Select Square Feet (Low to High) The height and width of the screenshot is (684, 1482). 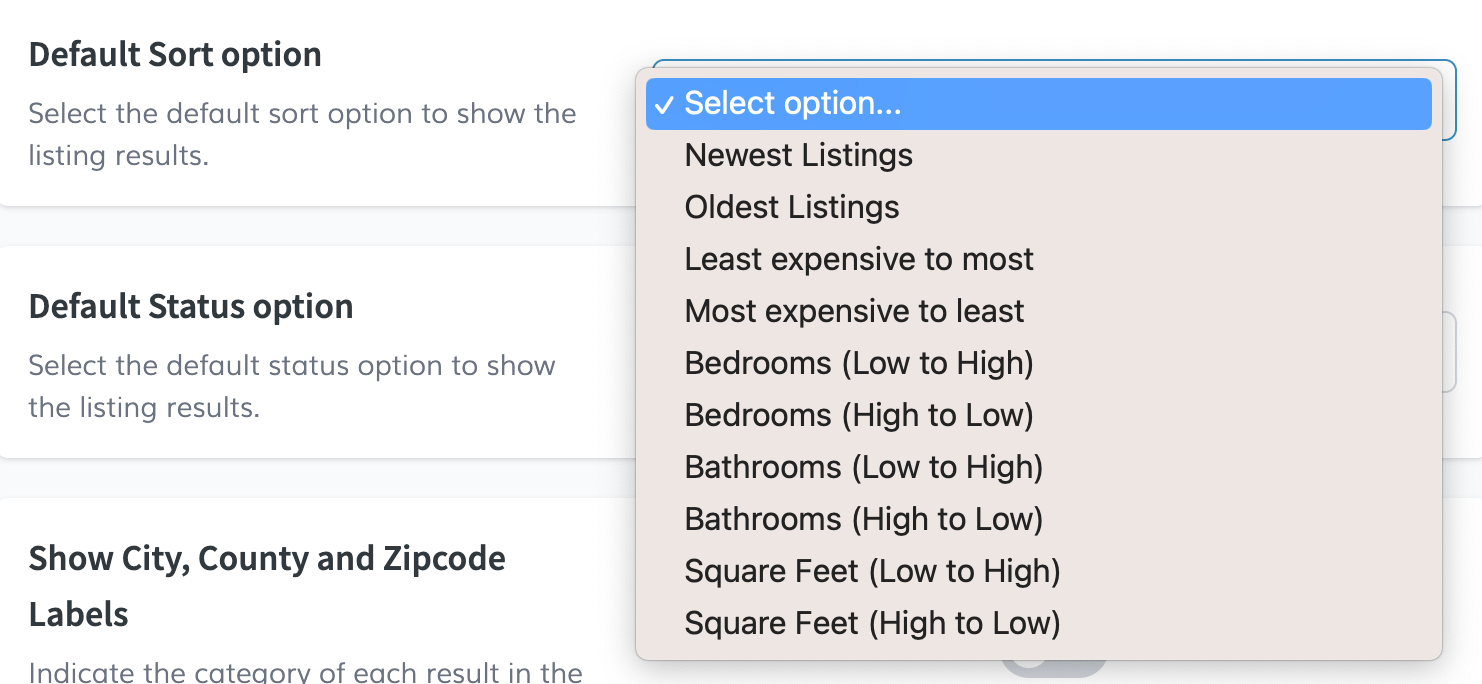pos(872,572)
